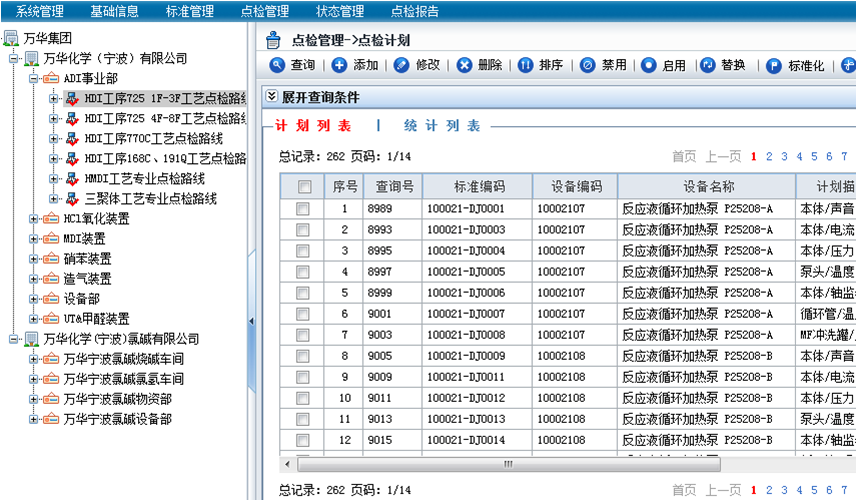The width and height of the screenshot is (857, 501).
Task: Toggle the select-all checkbox in table header
Action: tap(304, 187)
